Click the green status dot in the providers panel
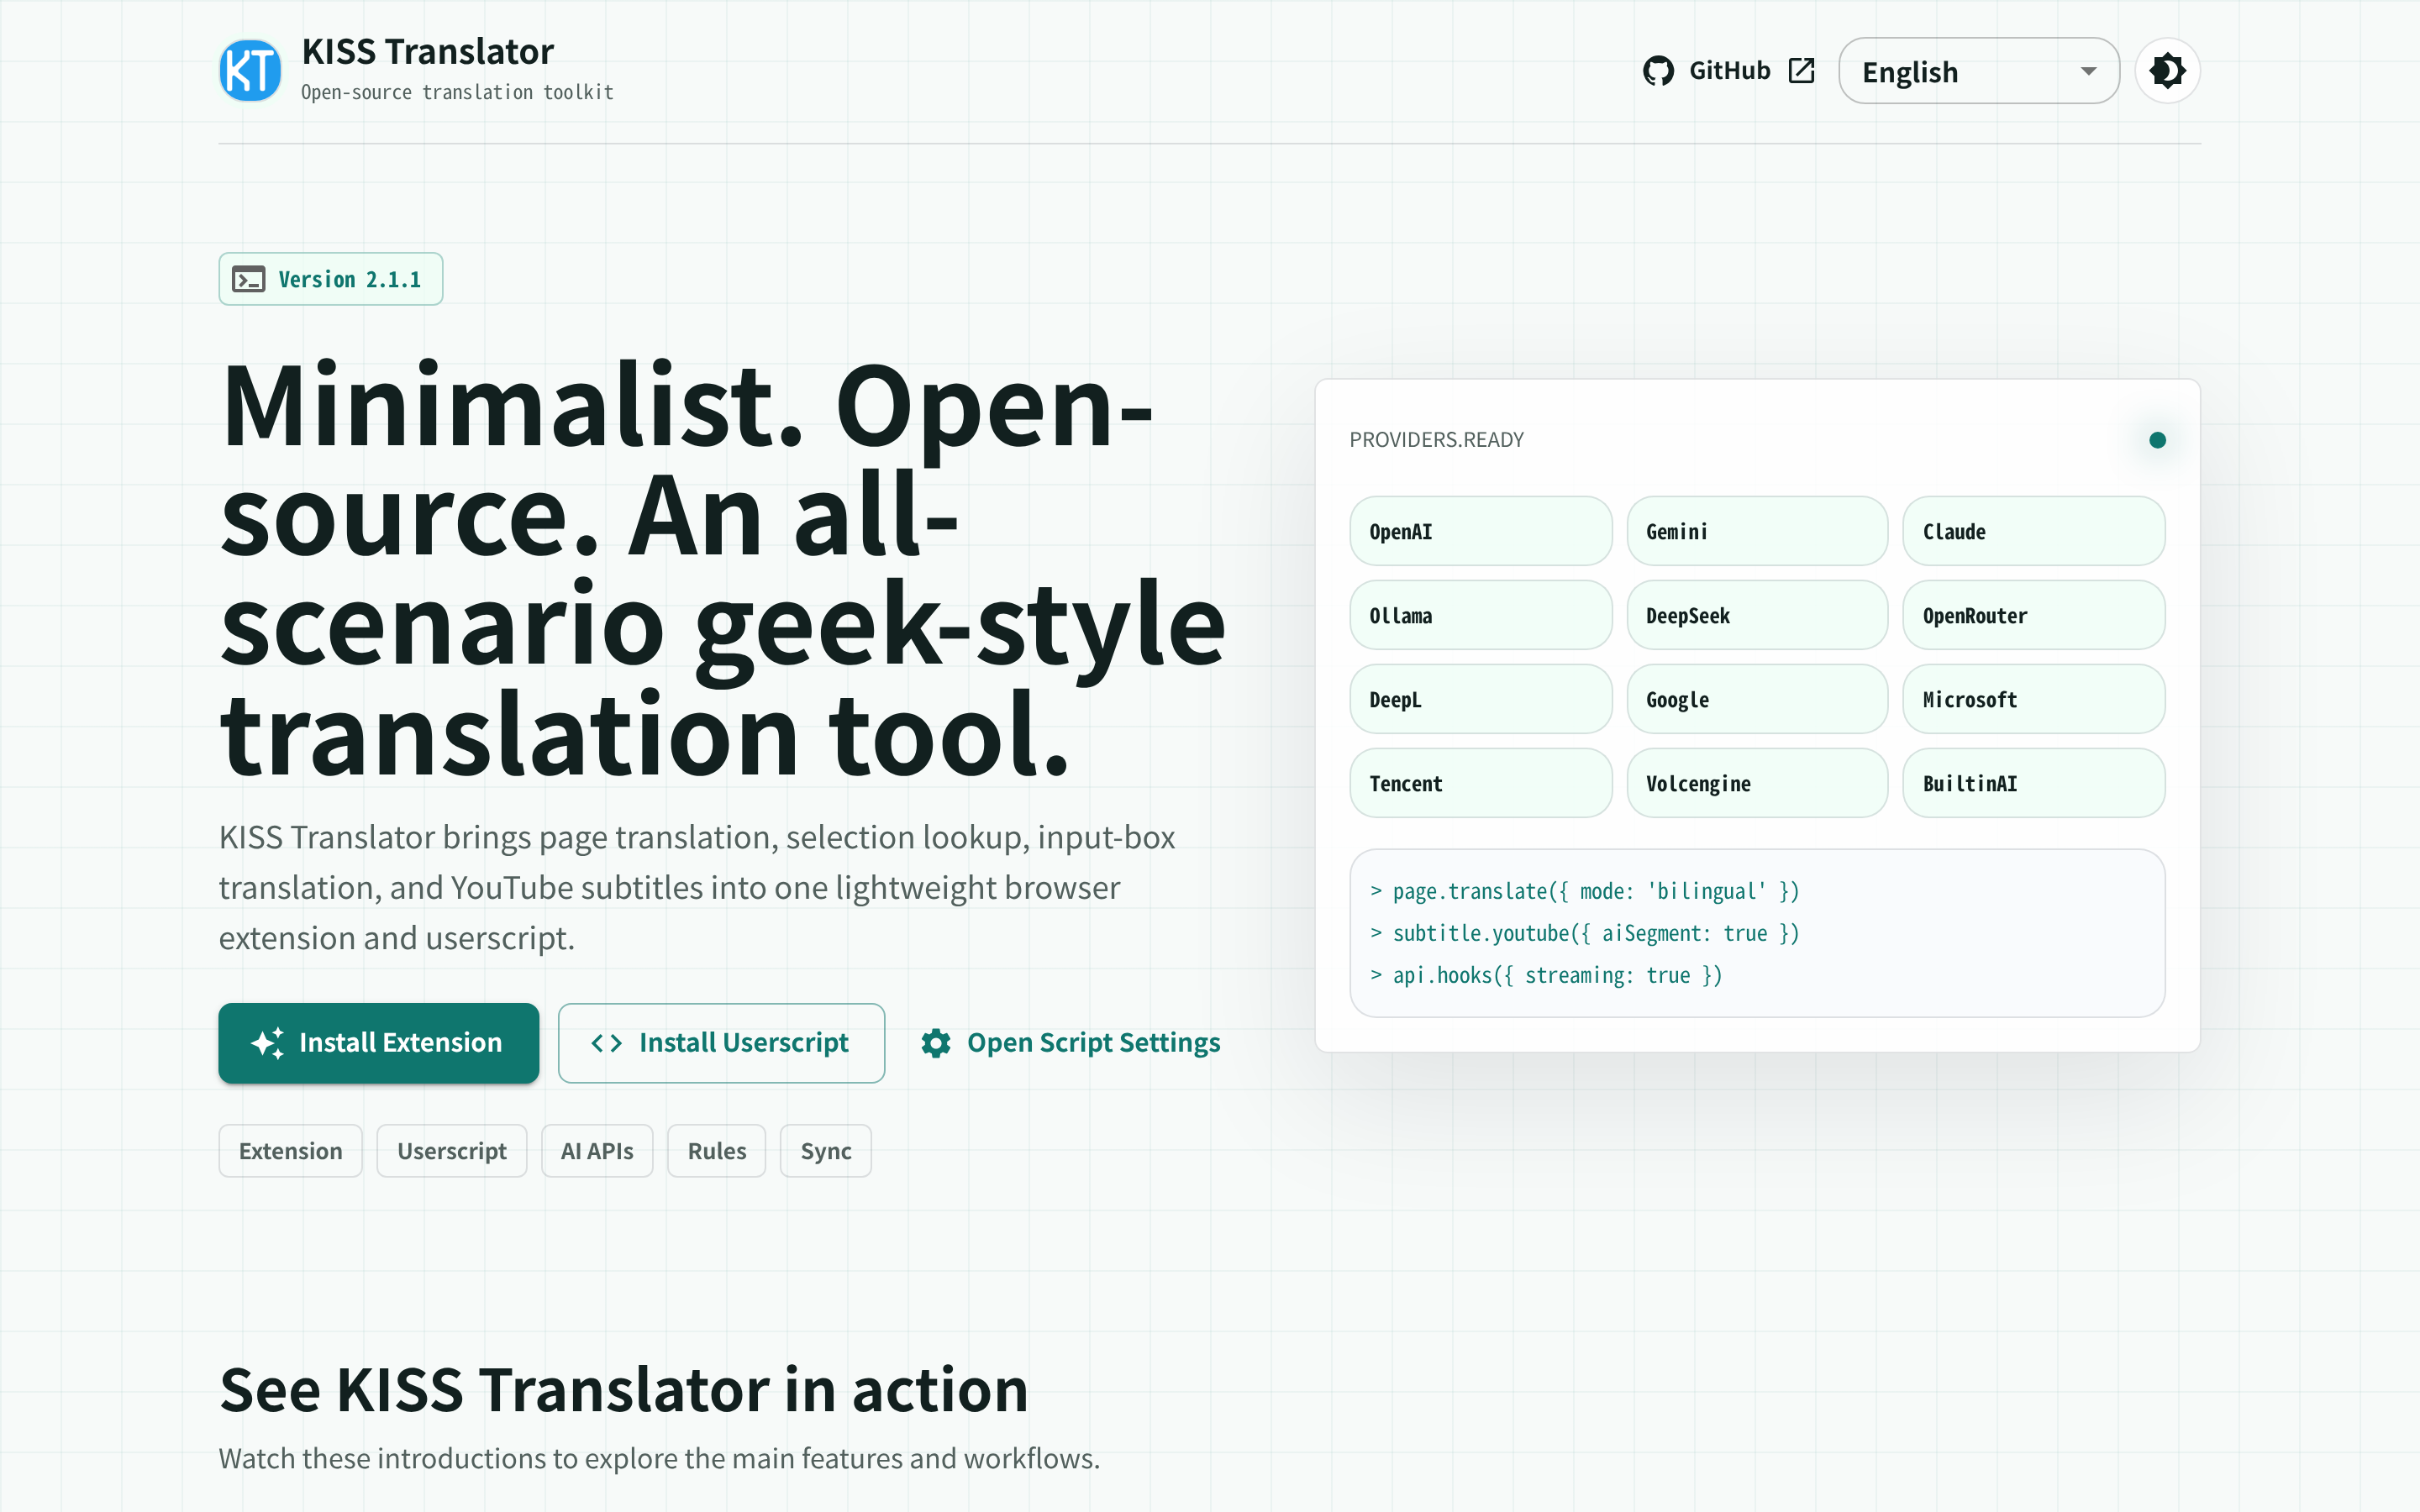The width and height of the screenshot is (2420, 1512). (x=2157, y=440)
